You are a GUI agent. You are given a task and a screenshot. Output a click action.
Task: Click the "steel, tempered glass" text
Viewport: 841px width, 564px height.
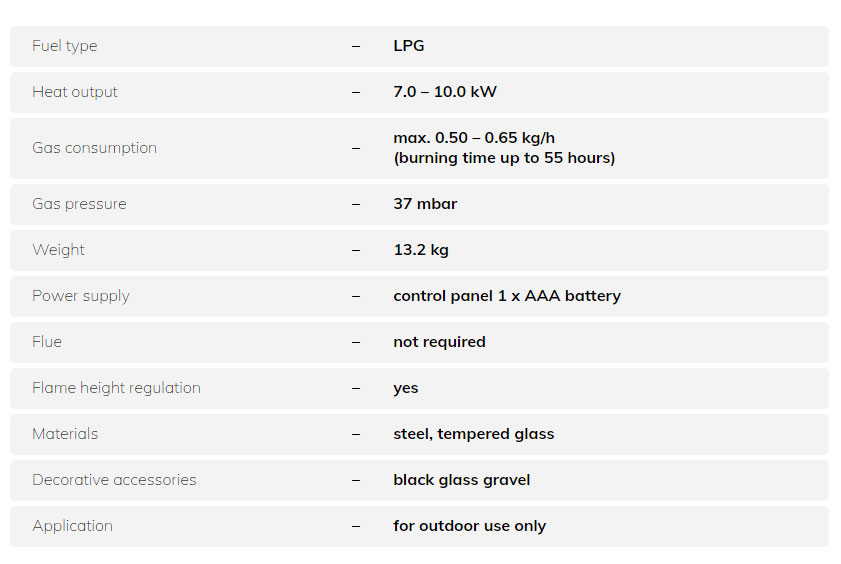tap(474, 434)
